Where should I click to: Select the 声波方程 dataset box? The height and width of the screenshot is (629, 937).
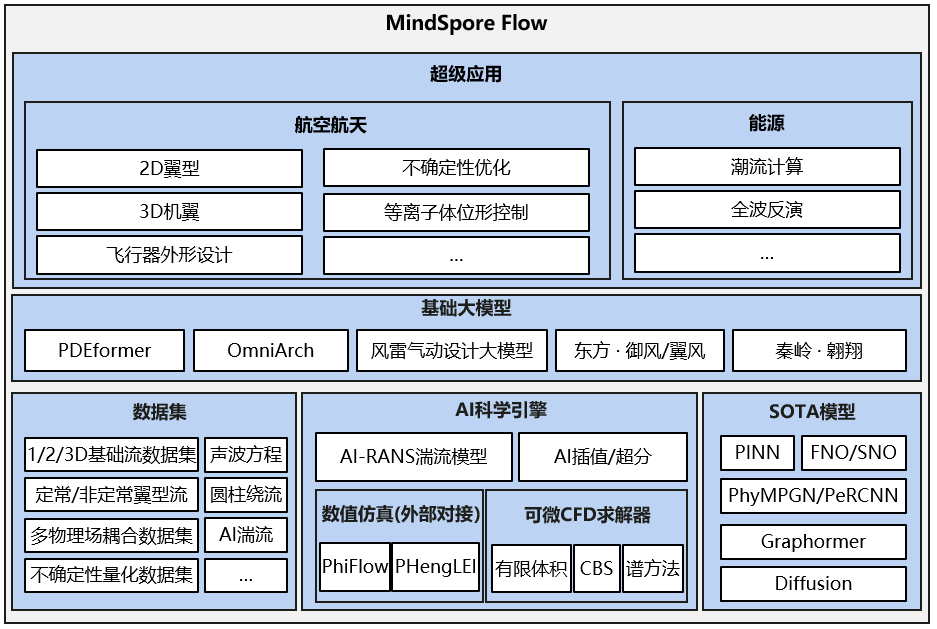tap(246, 455)
